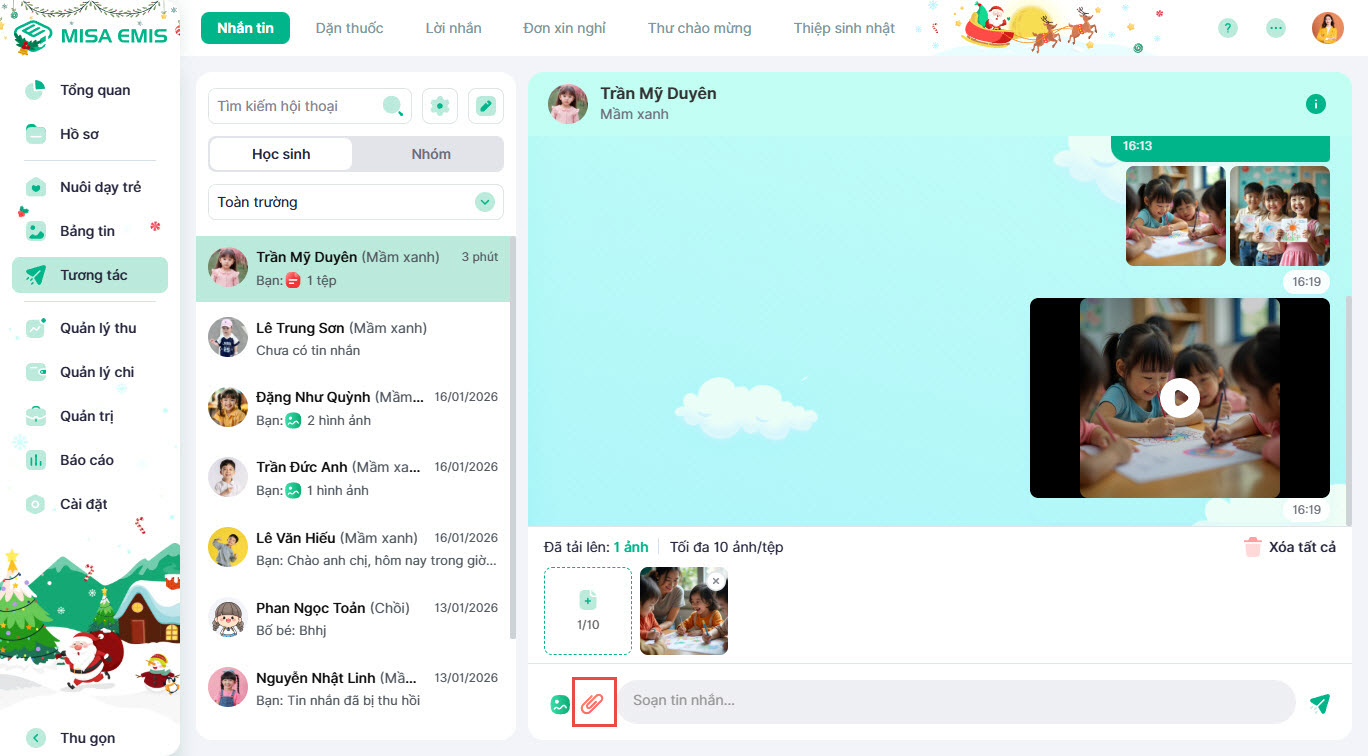Play the video in the chat
1368x756 pixels.
(1180, 398)
